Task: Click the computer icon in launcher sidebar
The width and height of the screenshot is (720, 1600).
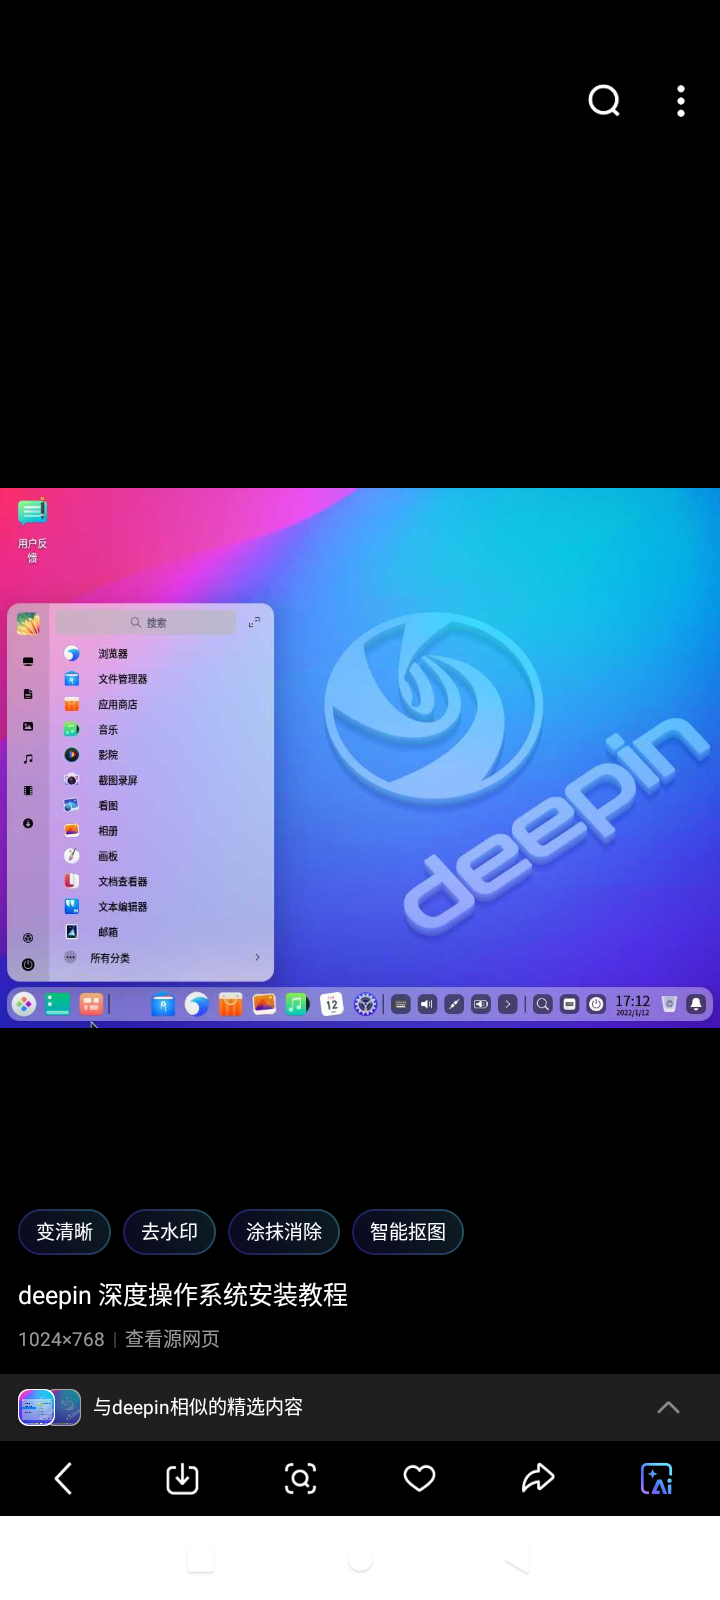Action: pos(28,662)
